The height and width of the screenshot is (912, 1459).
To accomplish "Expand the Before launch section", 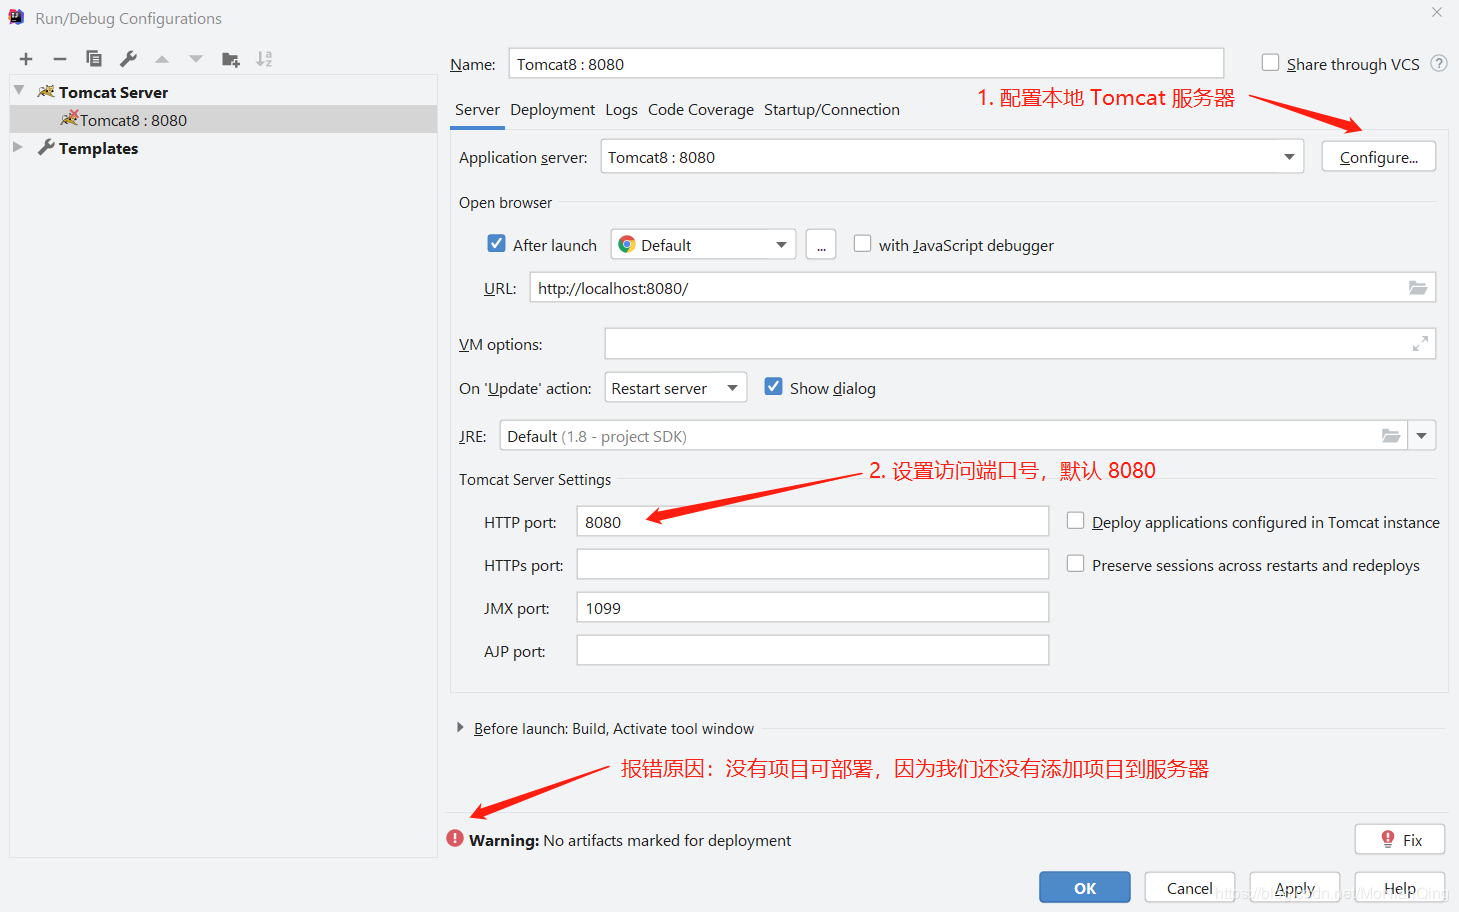I will (x=460, y=728).
